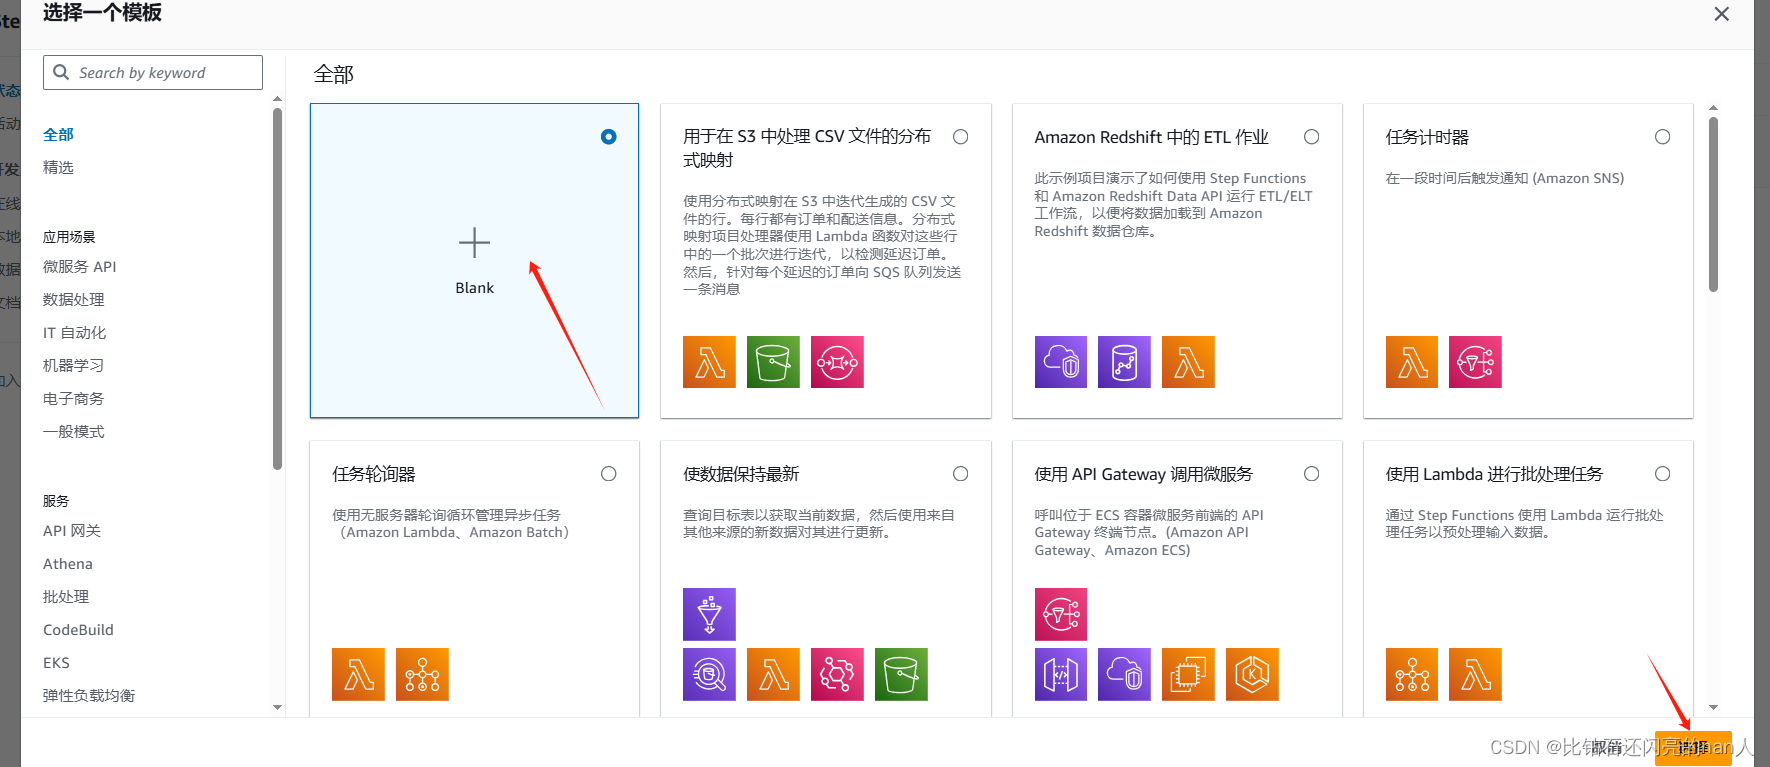Click the green S3 bucket icon in CSV card
This screenshot has width=1770, height=767.
773,362
